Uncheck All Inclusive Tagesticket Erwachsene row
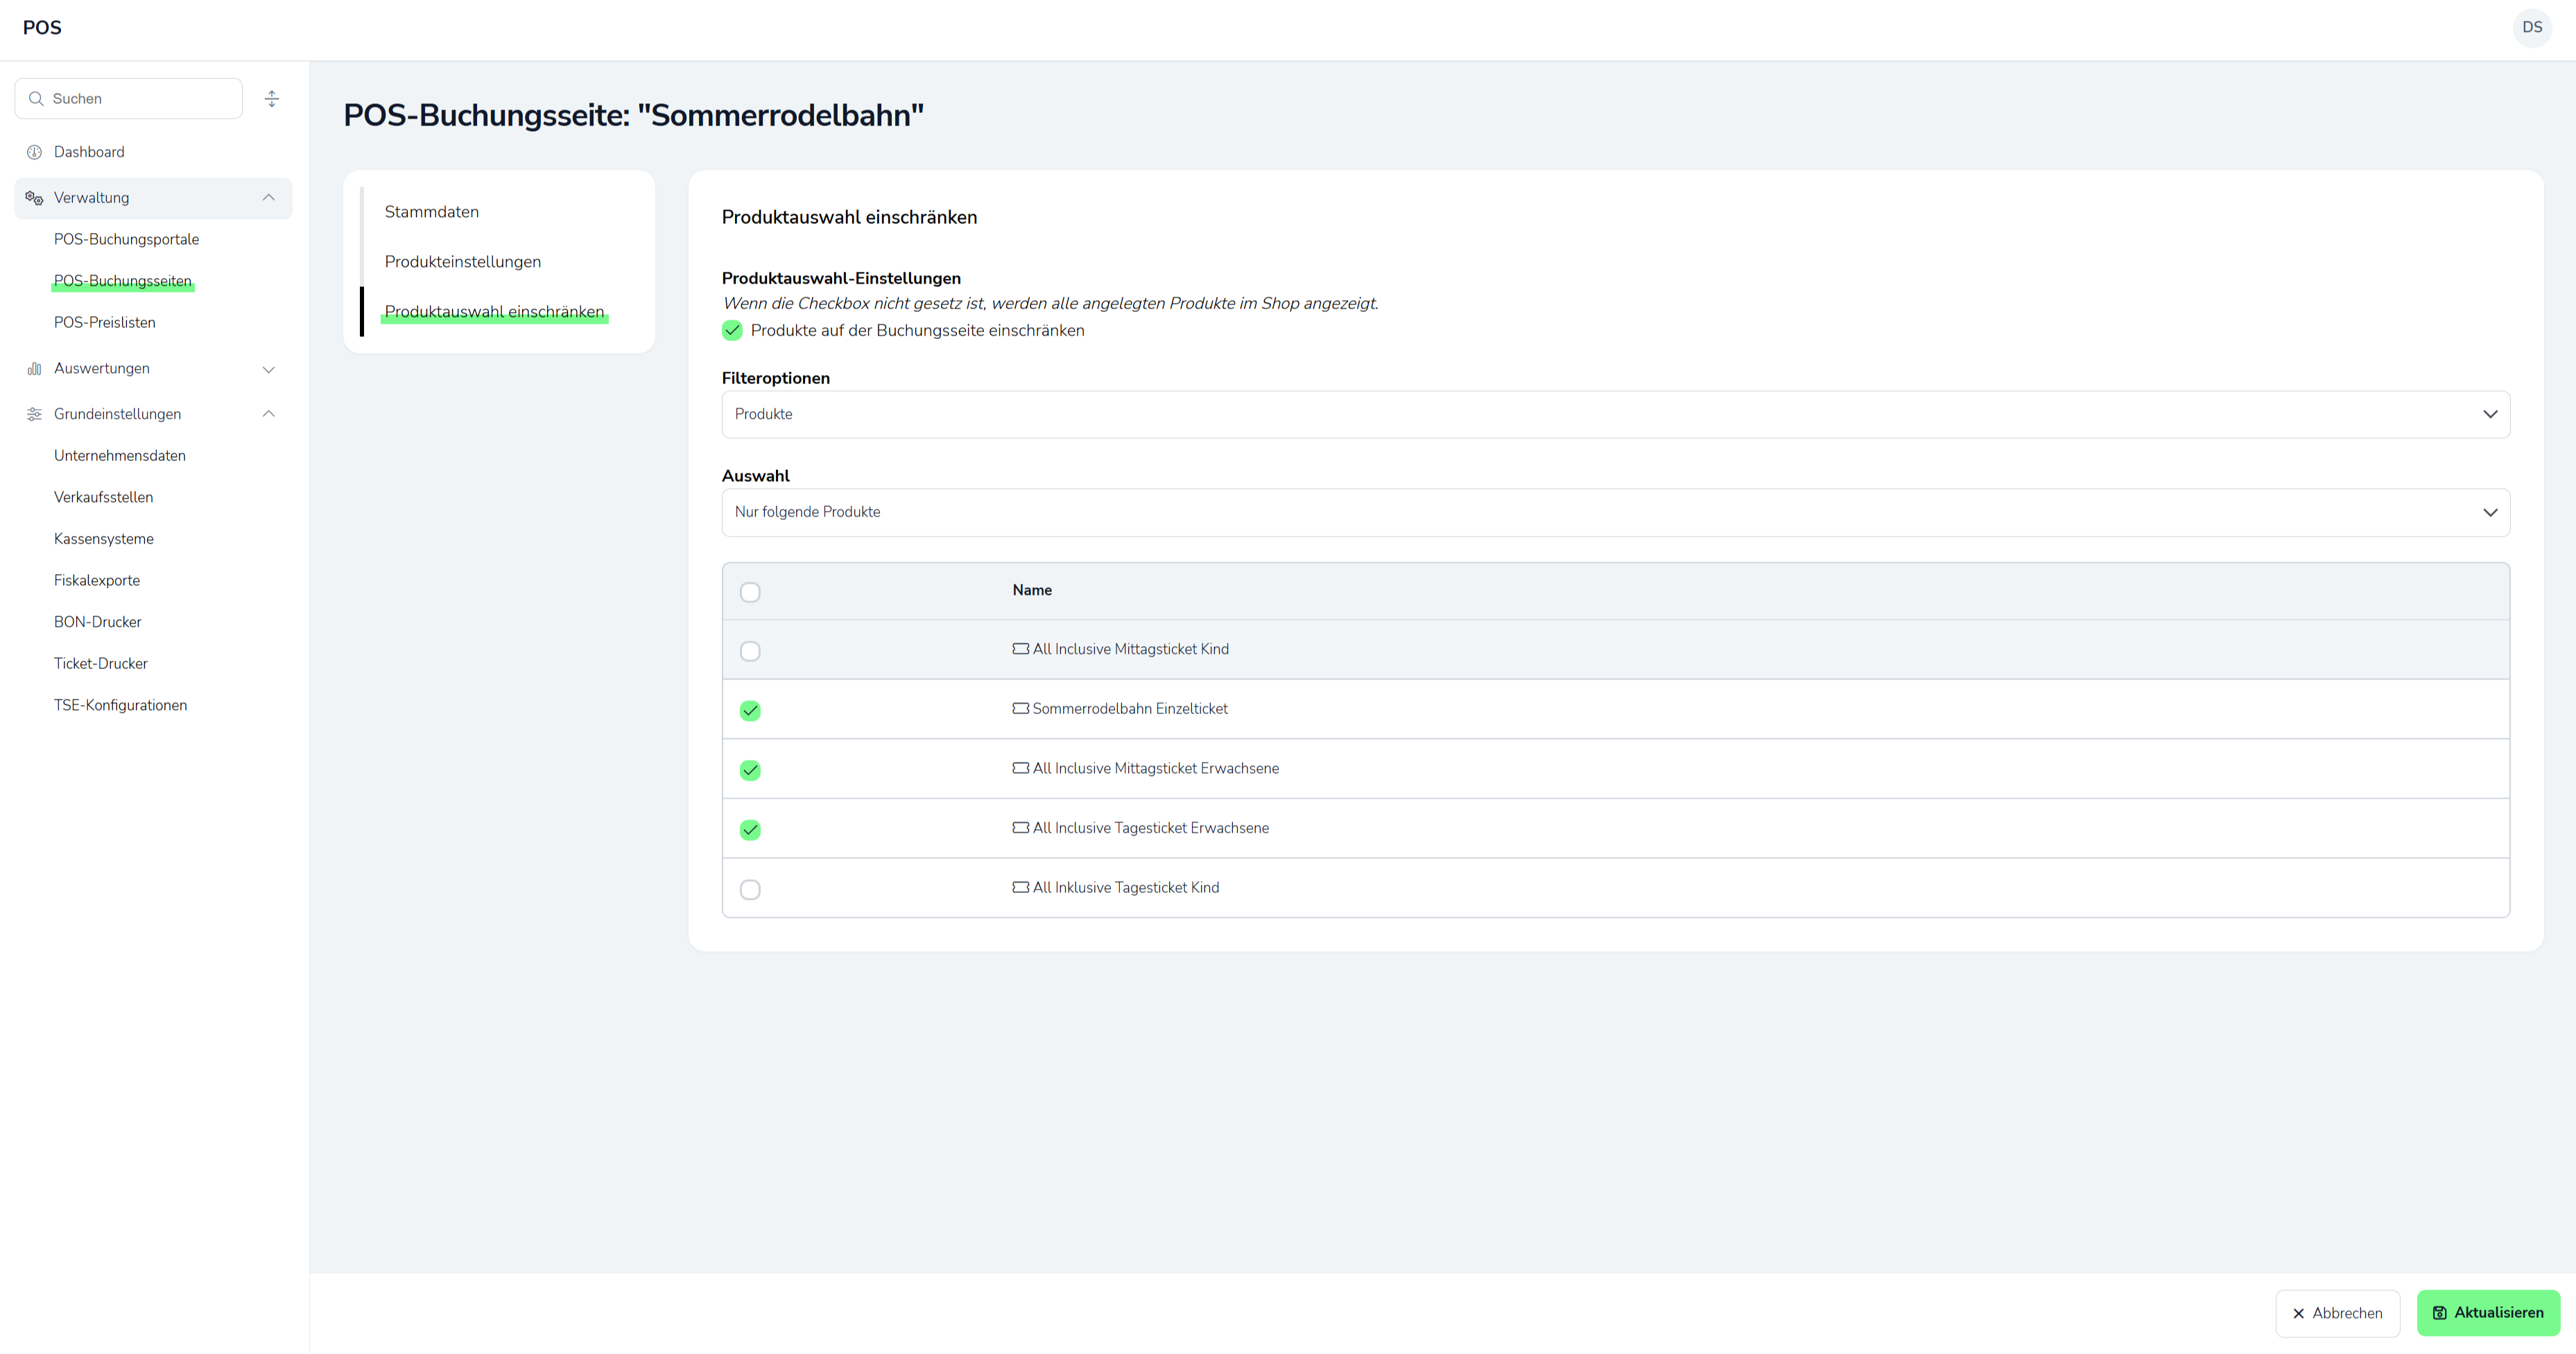 750,829
